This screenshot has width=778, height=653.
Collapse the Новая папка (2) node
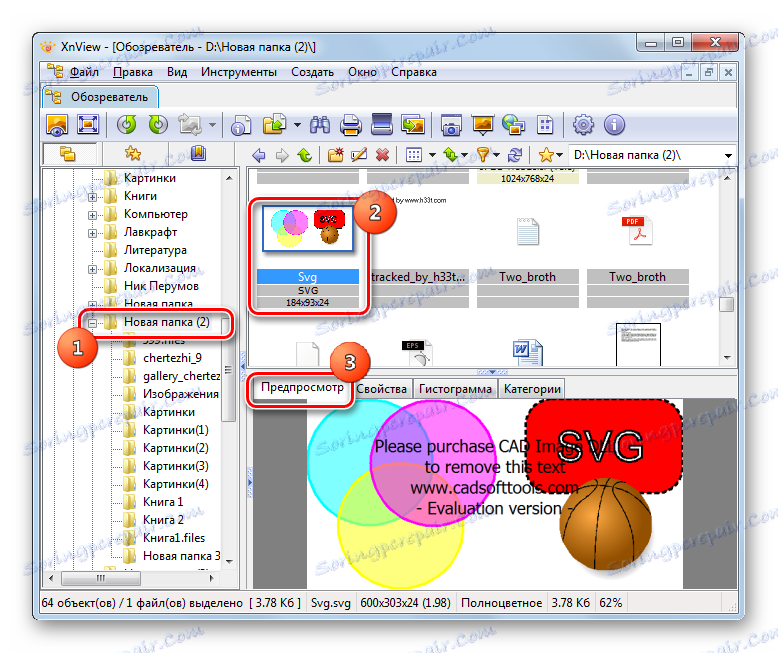92,323
